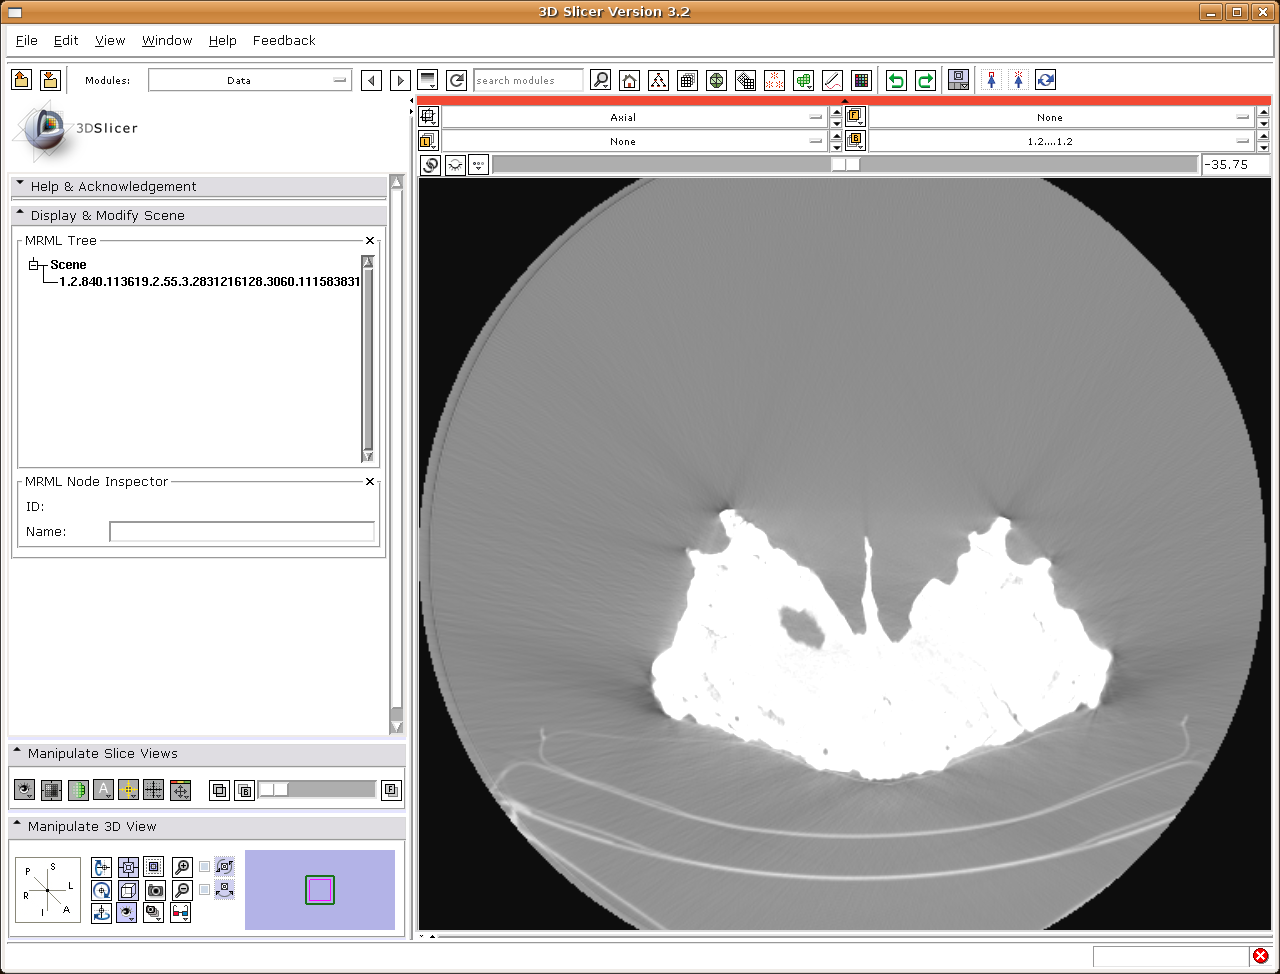
Task: Open the Editor module green icon
Action: coord(803,80)
